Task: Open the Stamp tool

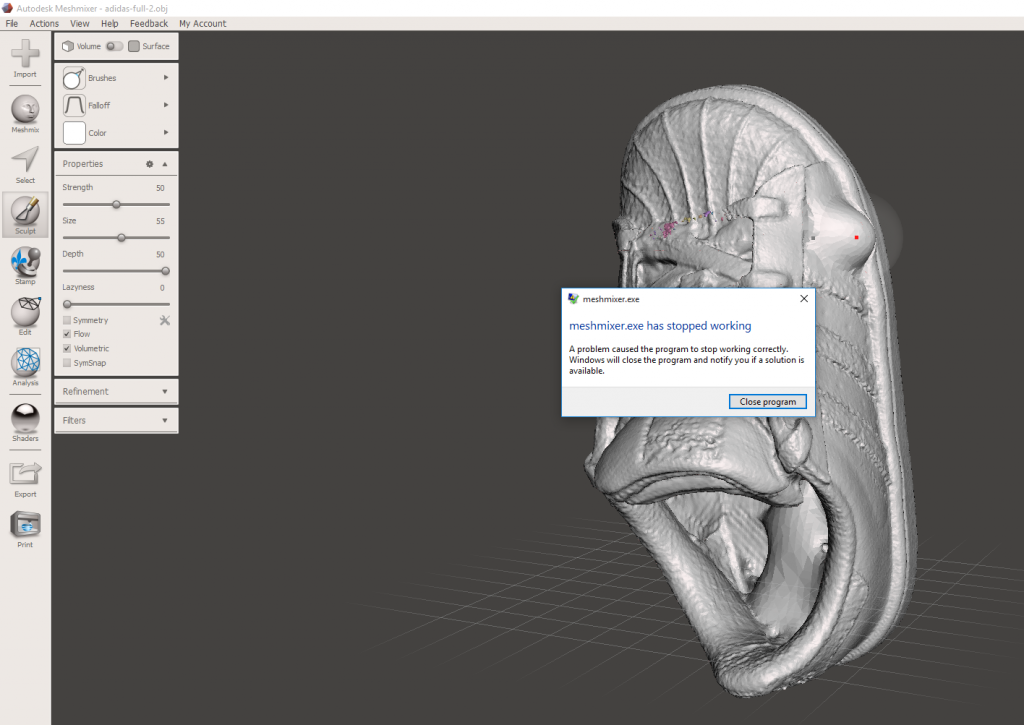Action: point(25,262)
